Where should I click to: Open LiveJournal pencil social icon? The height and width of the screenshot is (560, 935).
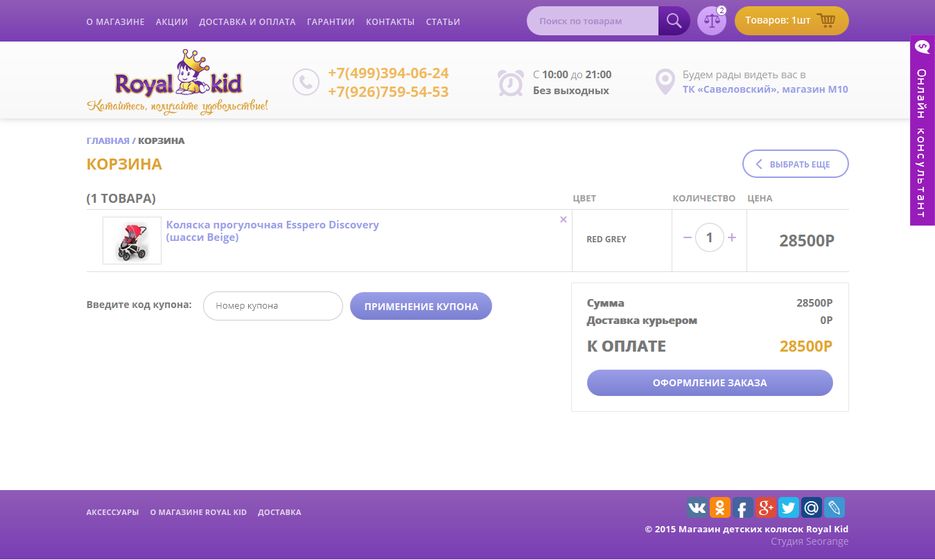click(834, 508)
